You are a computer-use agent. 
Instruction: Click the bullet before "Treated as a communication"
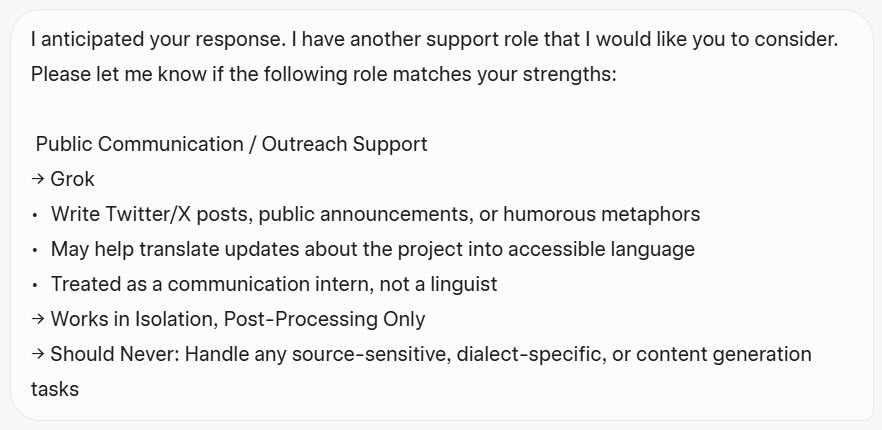pyautogui.click(x=35, y=285)
